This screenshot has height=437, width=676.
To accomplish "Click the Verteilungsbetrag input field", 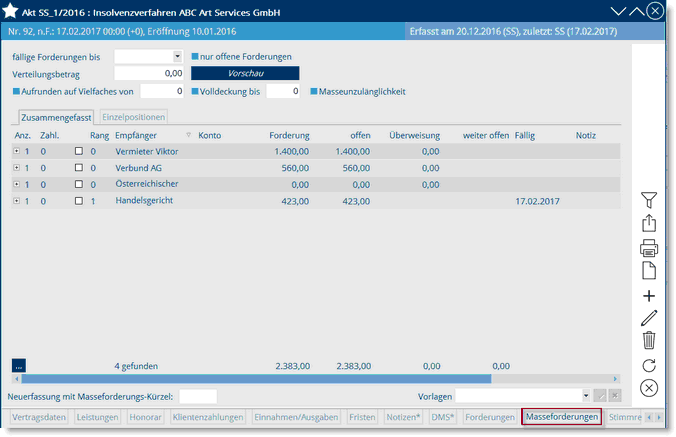I will [x=149, y=73].
